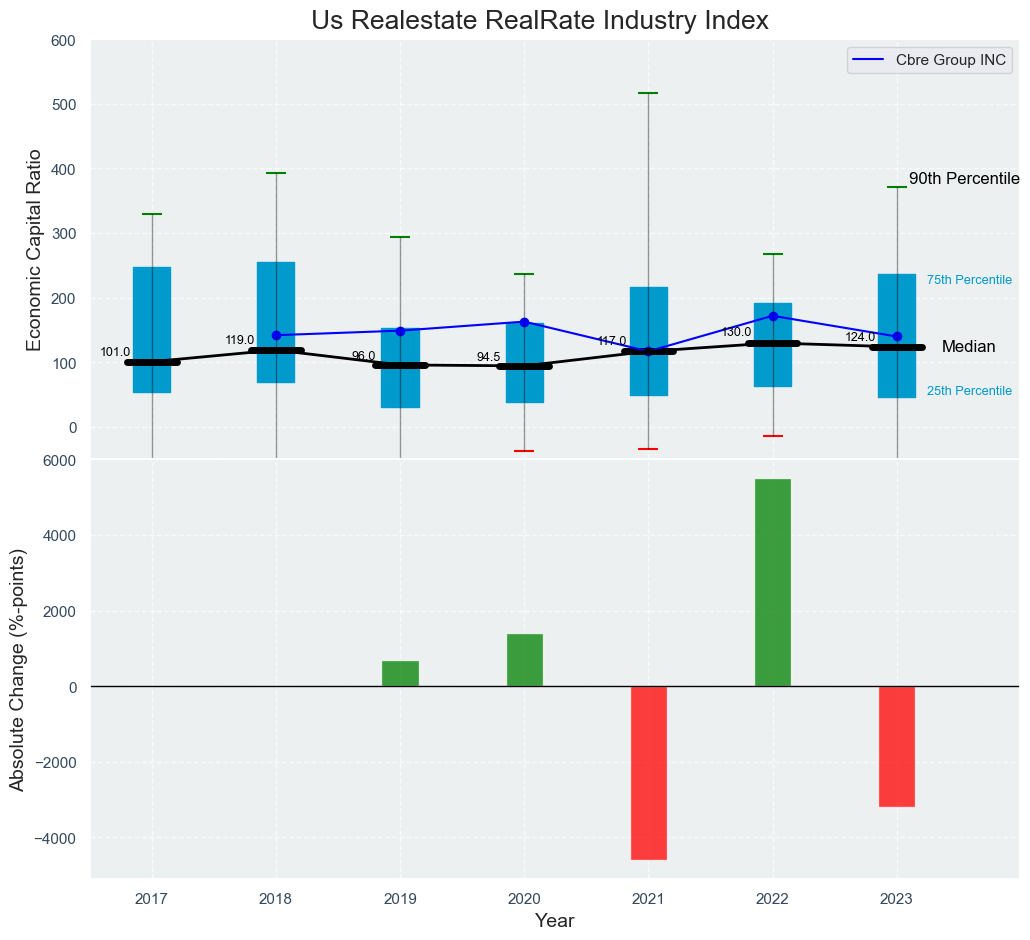Select the small green 2019 change bar
Viewport: 1030px width, 940px height.
(x=400, y=674)
